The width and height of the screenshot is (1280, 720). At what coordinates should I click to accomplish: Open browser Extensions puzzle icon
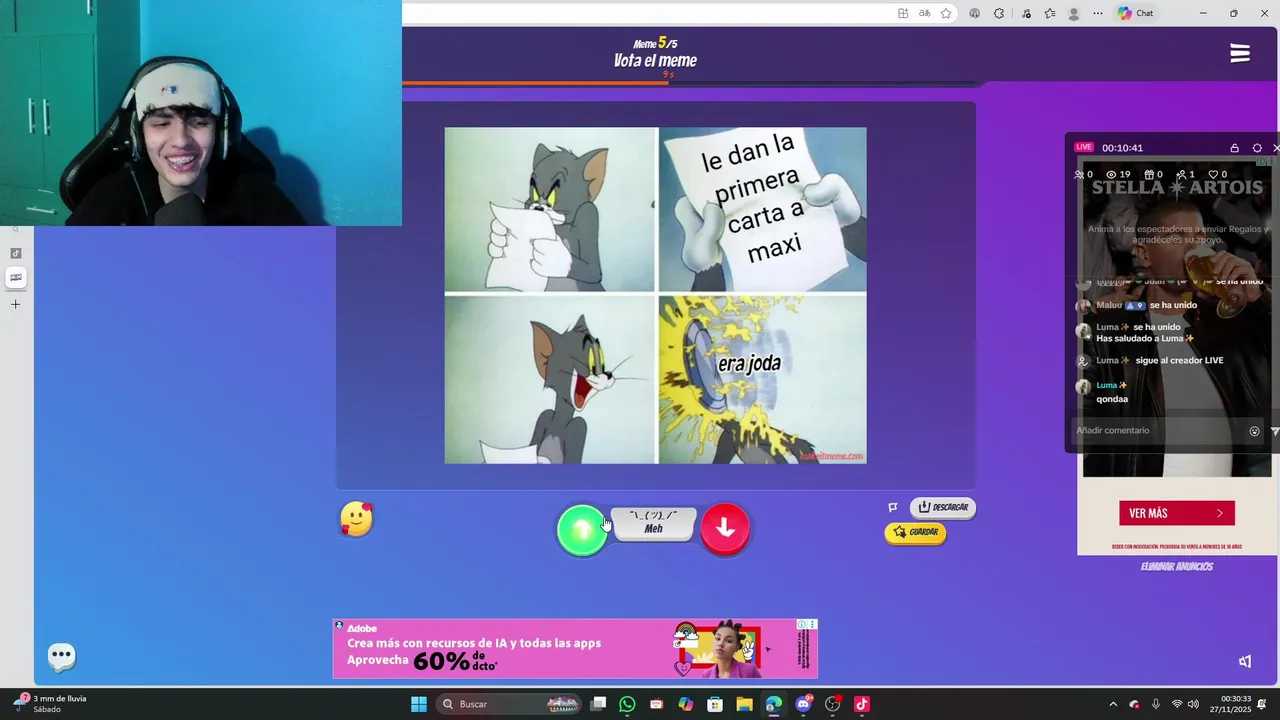click(x=999, y=13)
